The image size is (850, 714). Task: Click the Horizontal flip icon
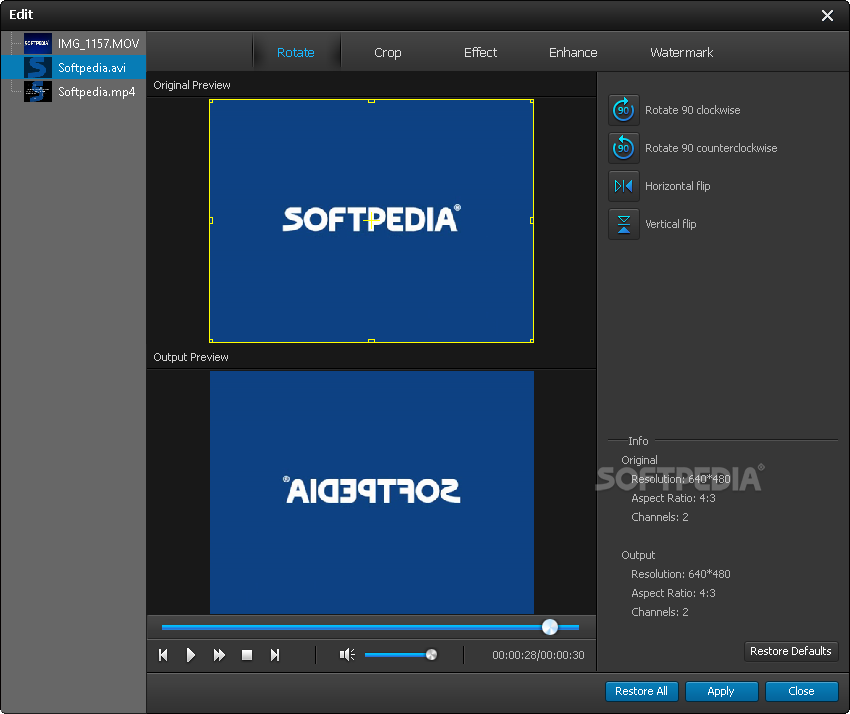pyautogui.click(x=623, y=186)
